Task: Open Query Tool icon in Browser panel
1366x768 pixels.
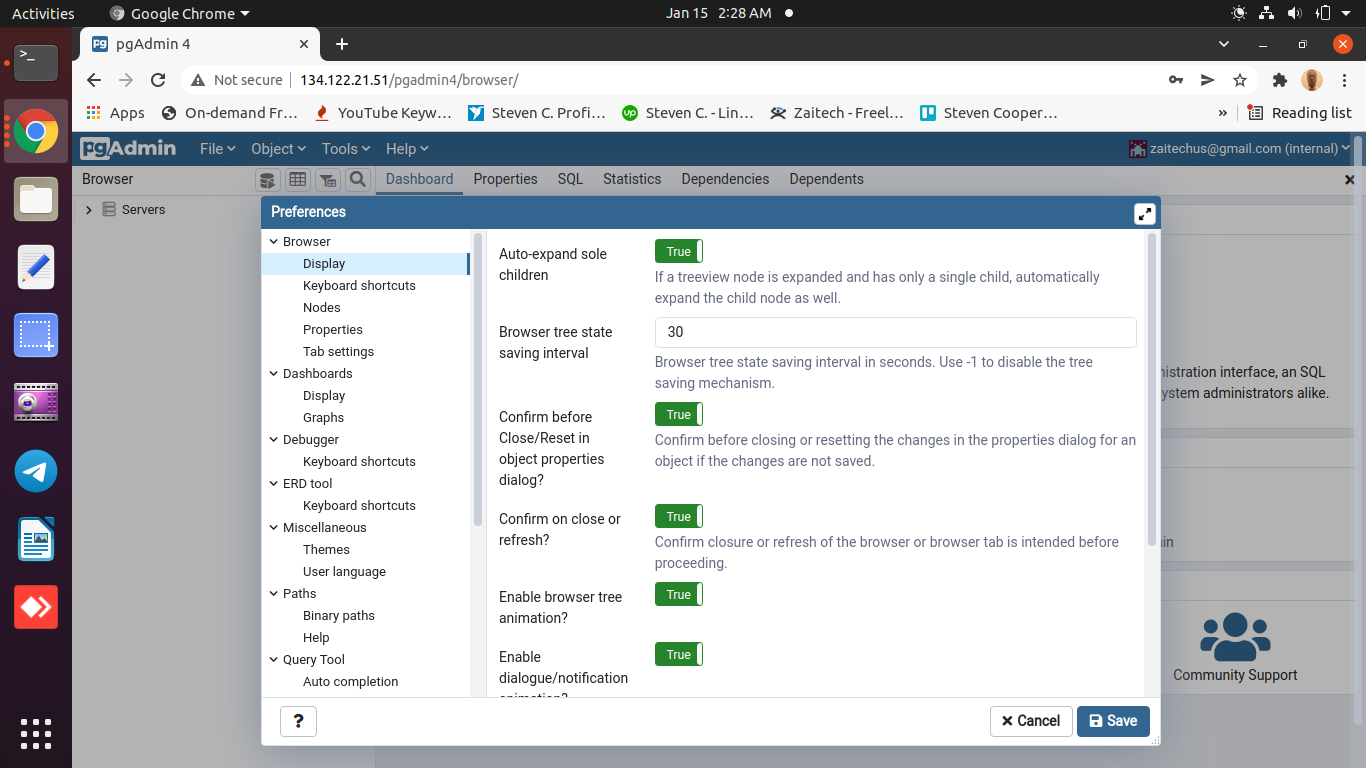Action: coord(267,180)
